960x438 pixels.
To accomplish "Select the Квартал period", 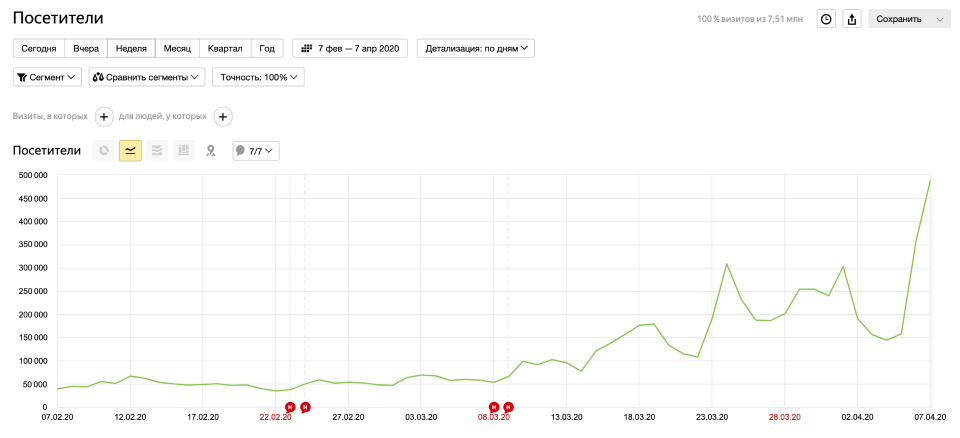I will click(224, 48).
